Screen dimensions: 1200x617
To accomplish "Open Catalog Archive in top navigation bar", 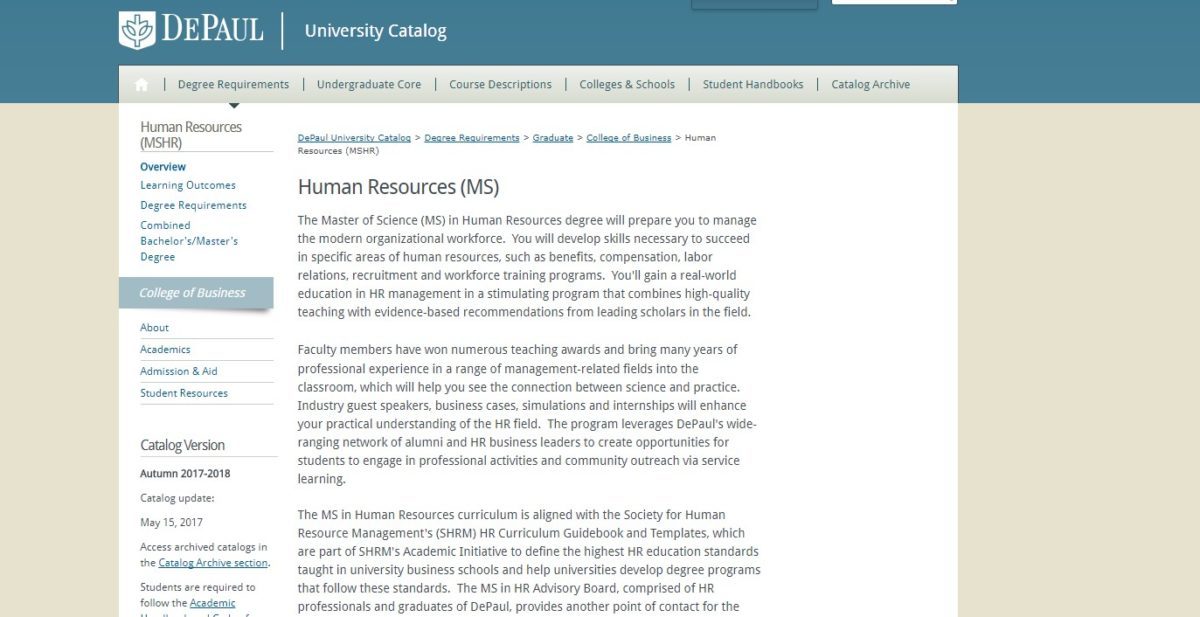I will coord(870,85).
